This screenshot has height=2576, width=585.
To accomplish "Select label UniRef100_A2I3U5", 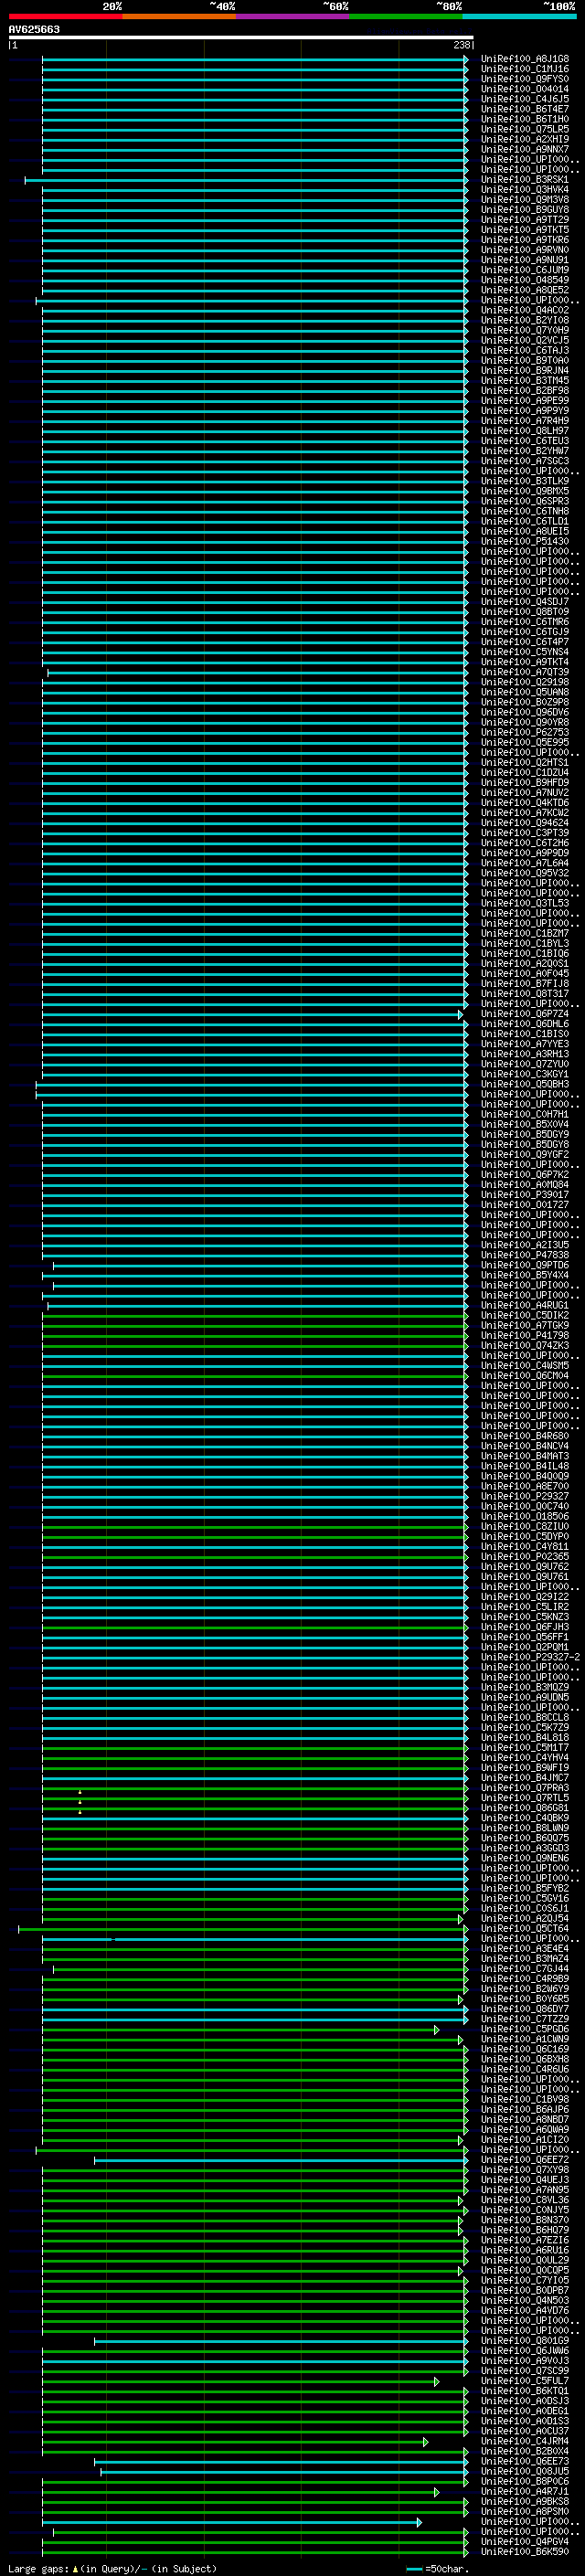I will (525, 1245).
